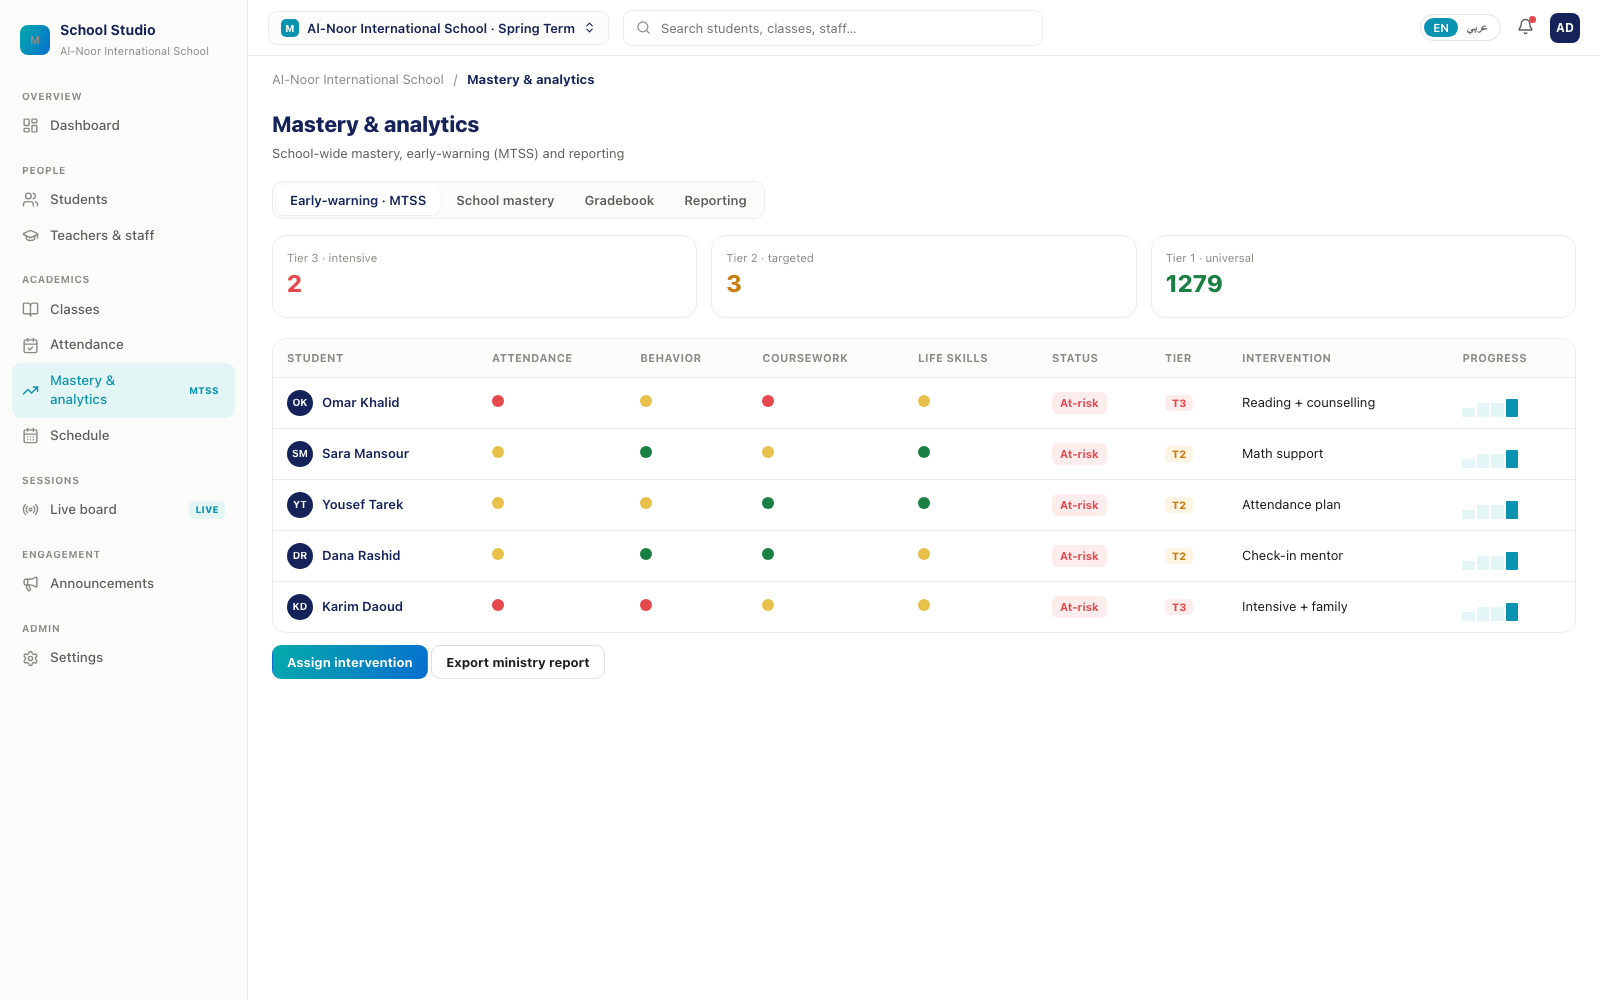Image resolution: width=1600 pixels, height=1000 pixels.
Task: Click the term selector up-down chevron
Action: 590,28
